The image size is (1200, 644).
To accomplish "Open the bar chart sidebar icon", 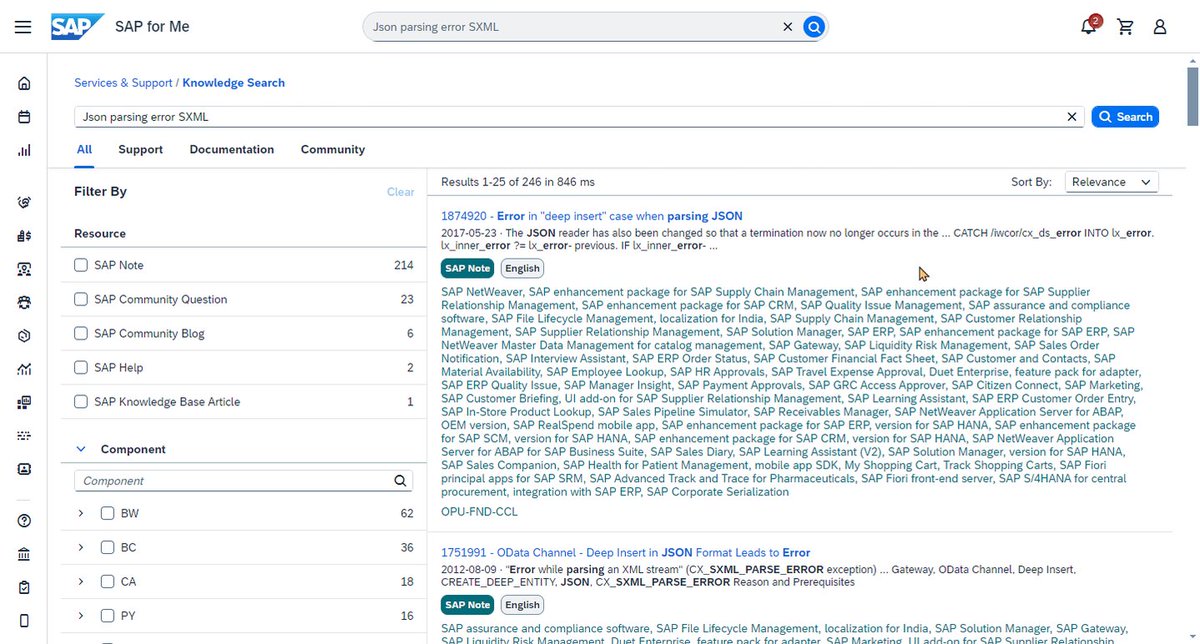I will [24, 151].
